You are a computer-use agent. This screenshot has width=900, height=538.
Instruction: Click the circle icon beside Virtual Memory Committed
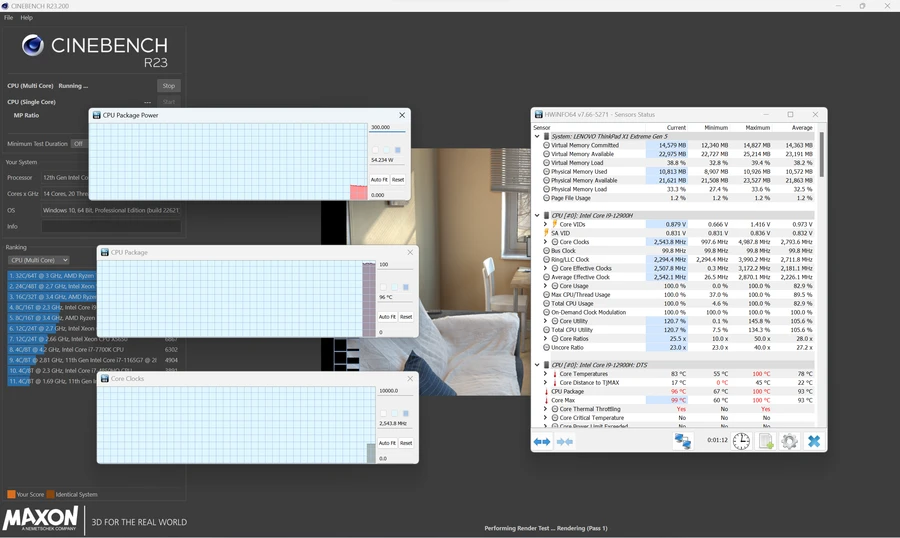(546, 145)
